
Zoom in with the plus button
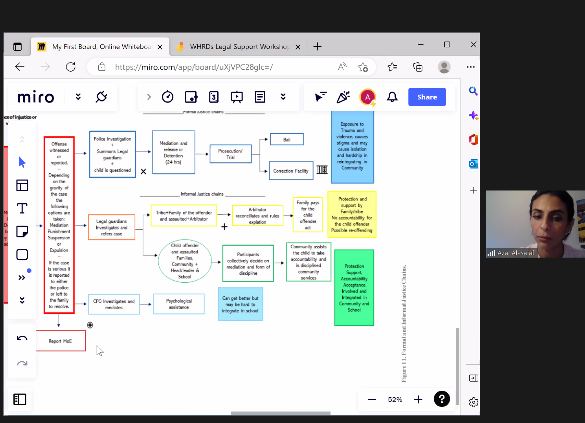click(x=418, y=400)
